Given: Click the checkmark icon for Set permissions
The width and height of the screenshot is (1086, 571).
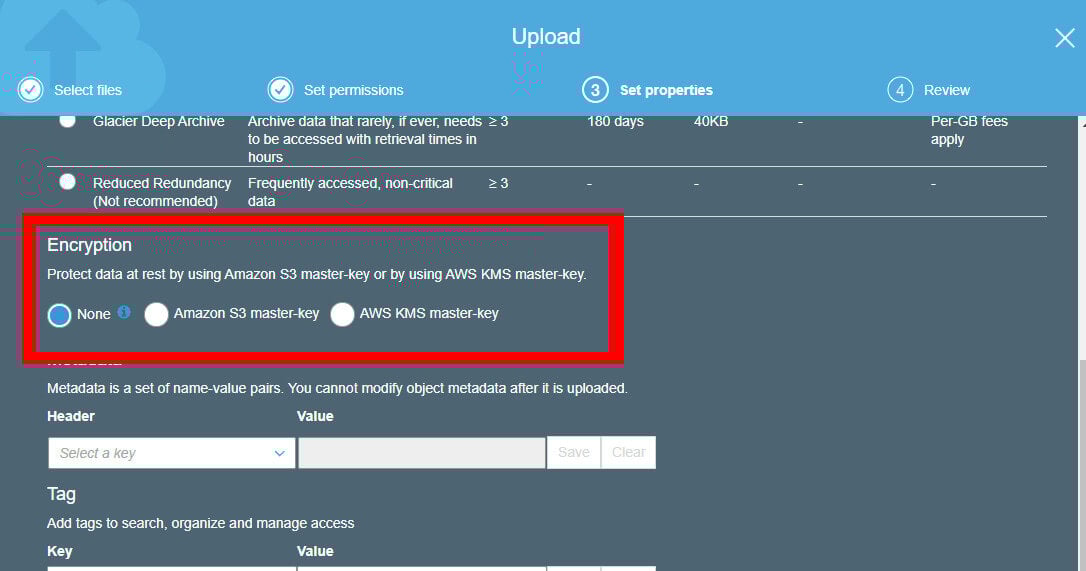Looking at the screenshot, I should [280, 90].
